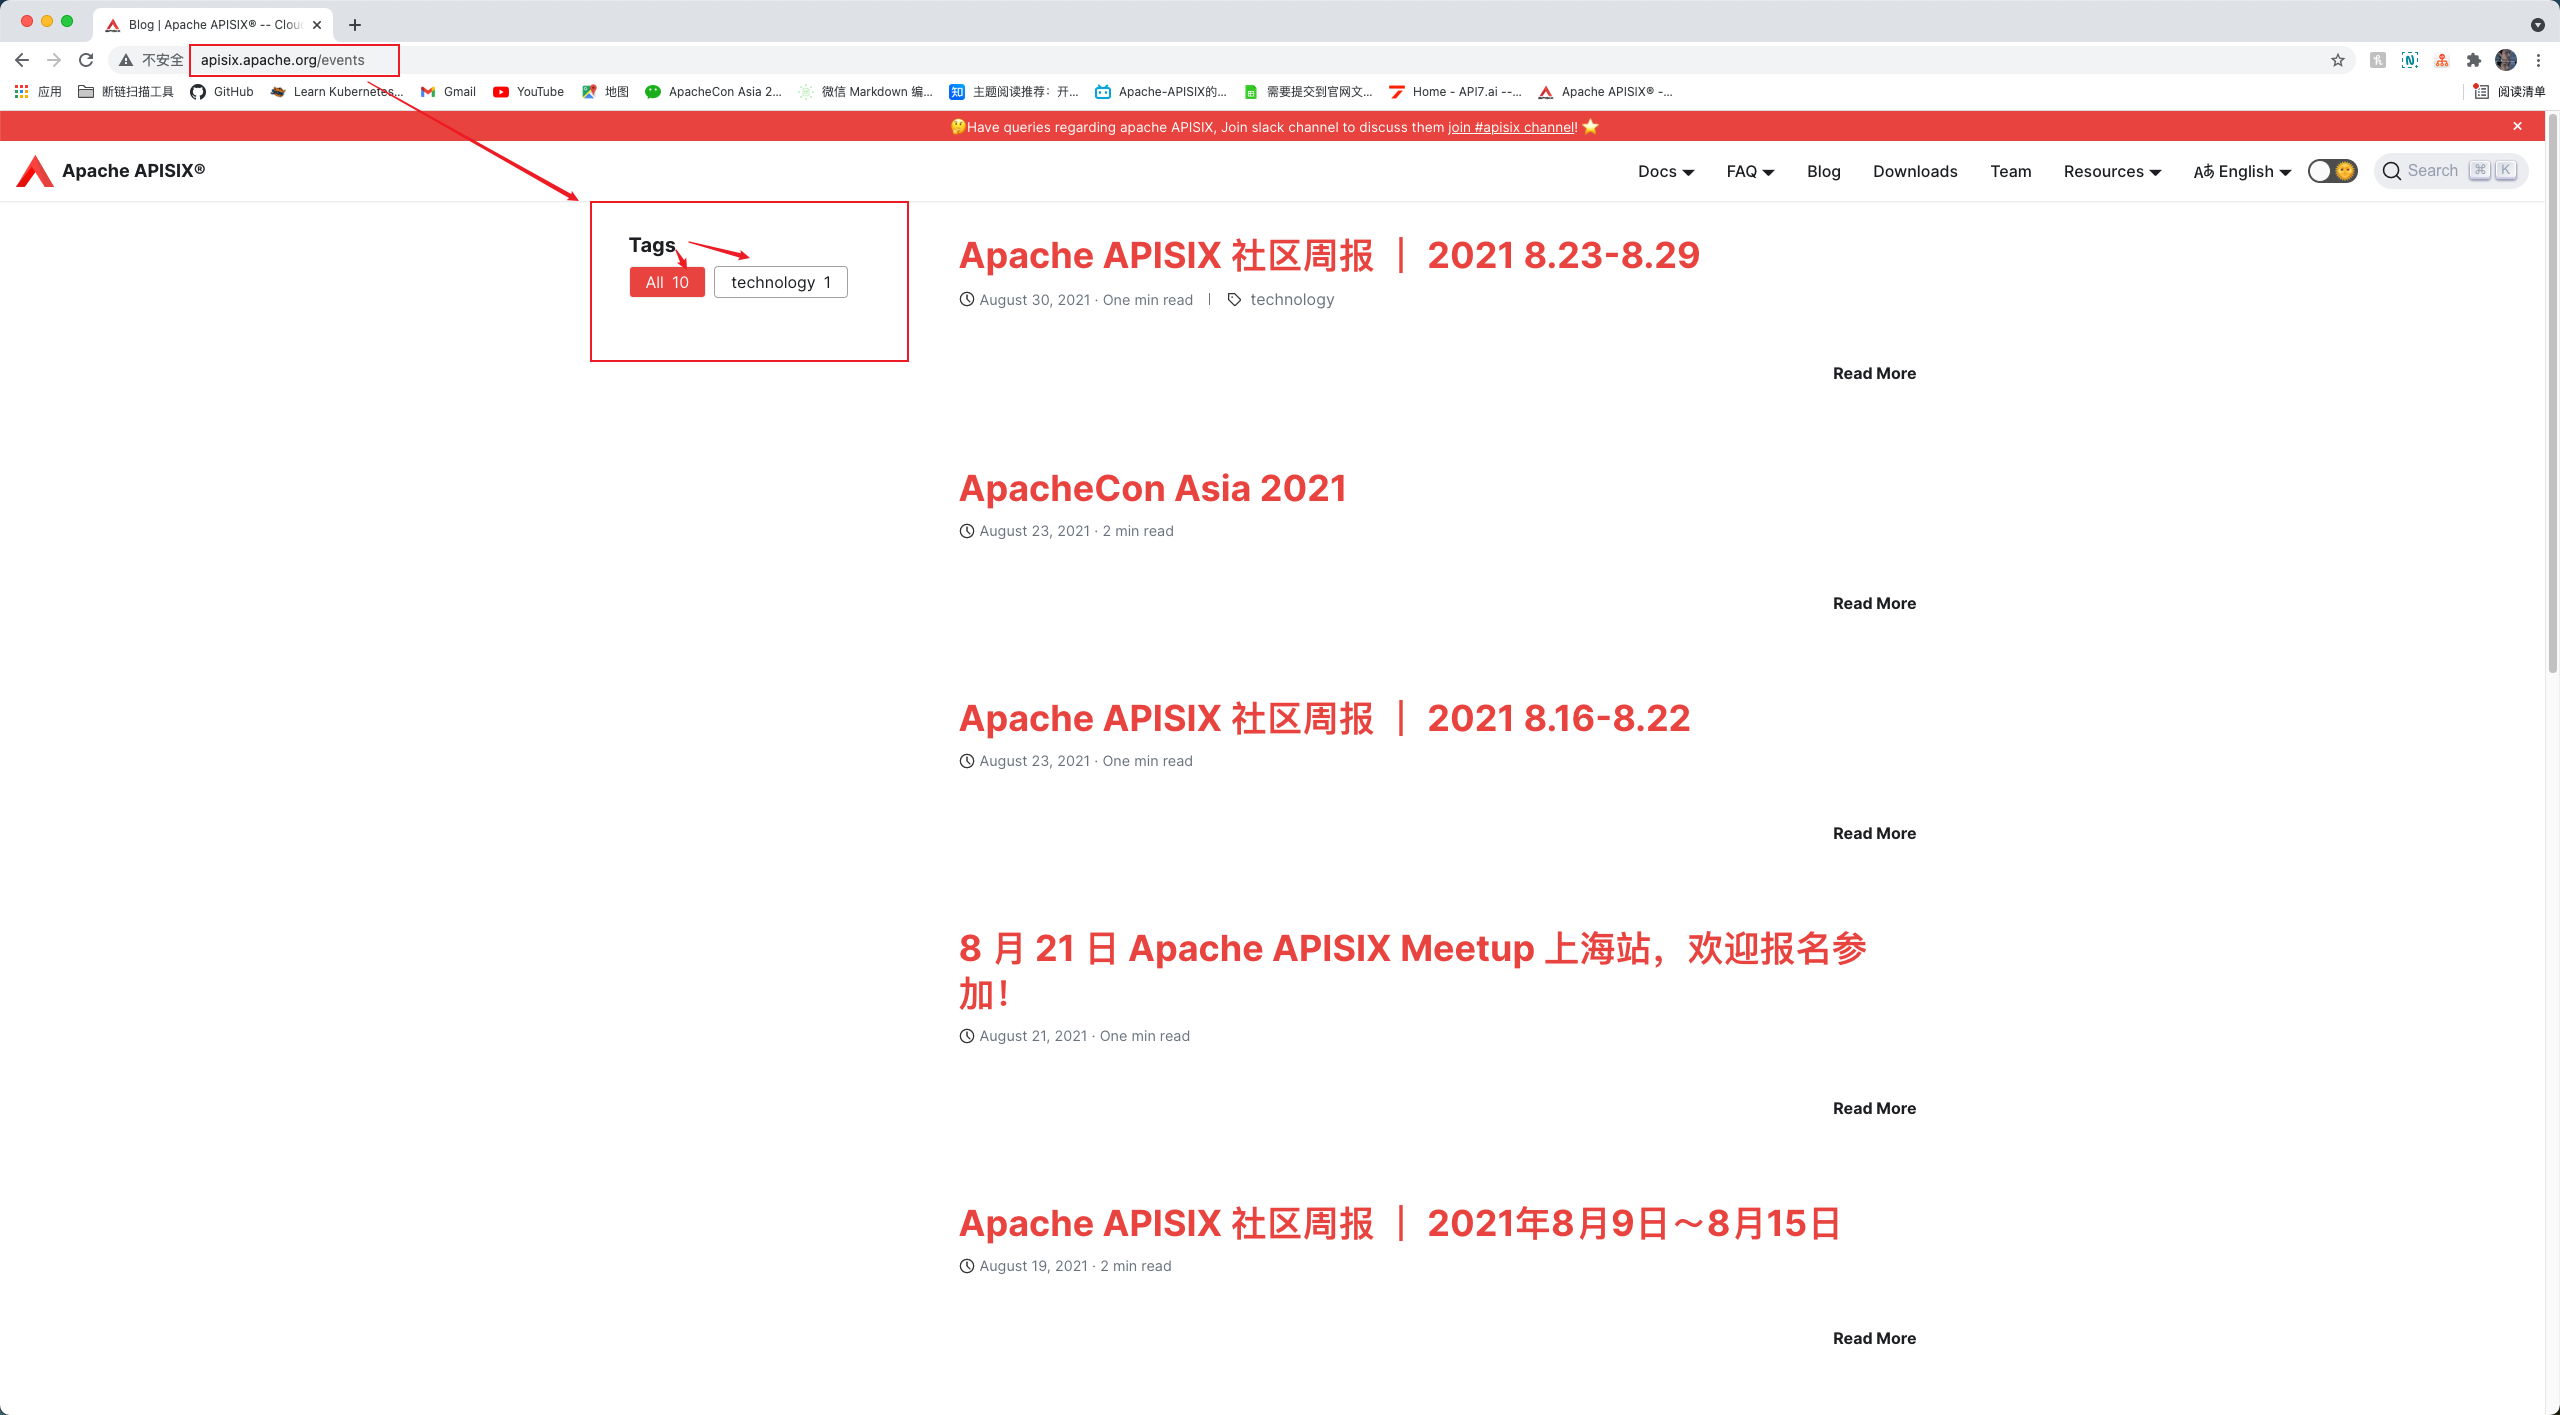The height and width of the screenshot is (1415, 2560).
Task: Open the YouTube bookmark
Action: (x=529, y=91)
